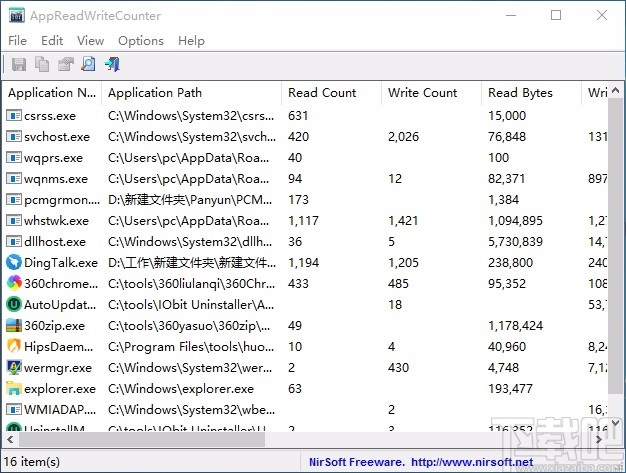Select the dllhost.exe row icon
Image resolution: width=626 pixels, height=473 pixels.
14,241
